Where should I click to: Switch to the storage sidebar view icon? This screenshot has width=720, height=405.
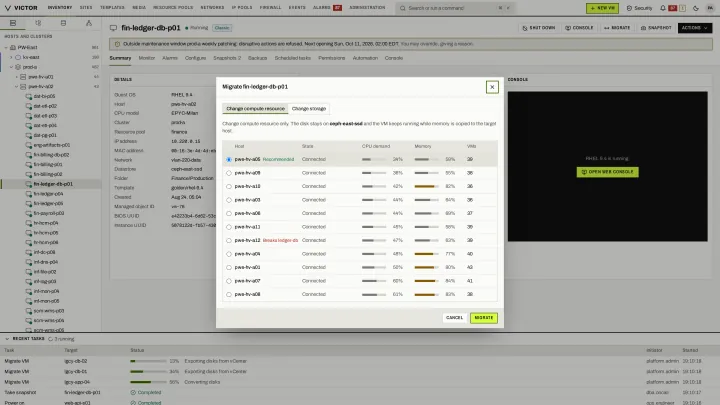tap(63, 23)
